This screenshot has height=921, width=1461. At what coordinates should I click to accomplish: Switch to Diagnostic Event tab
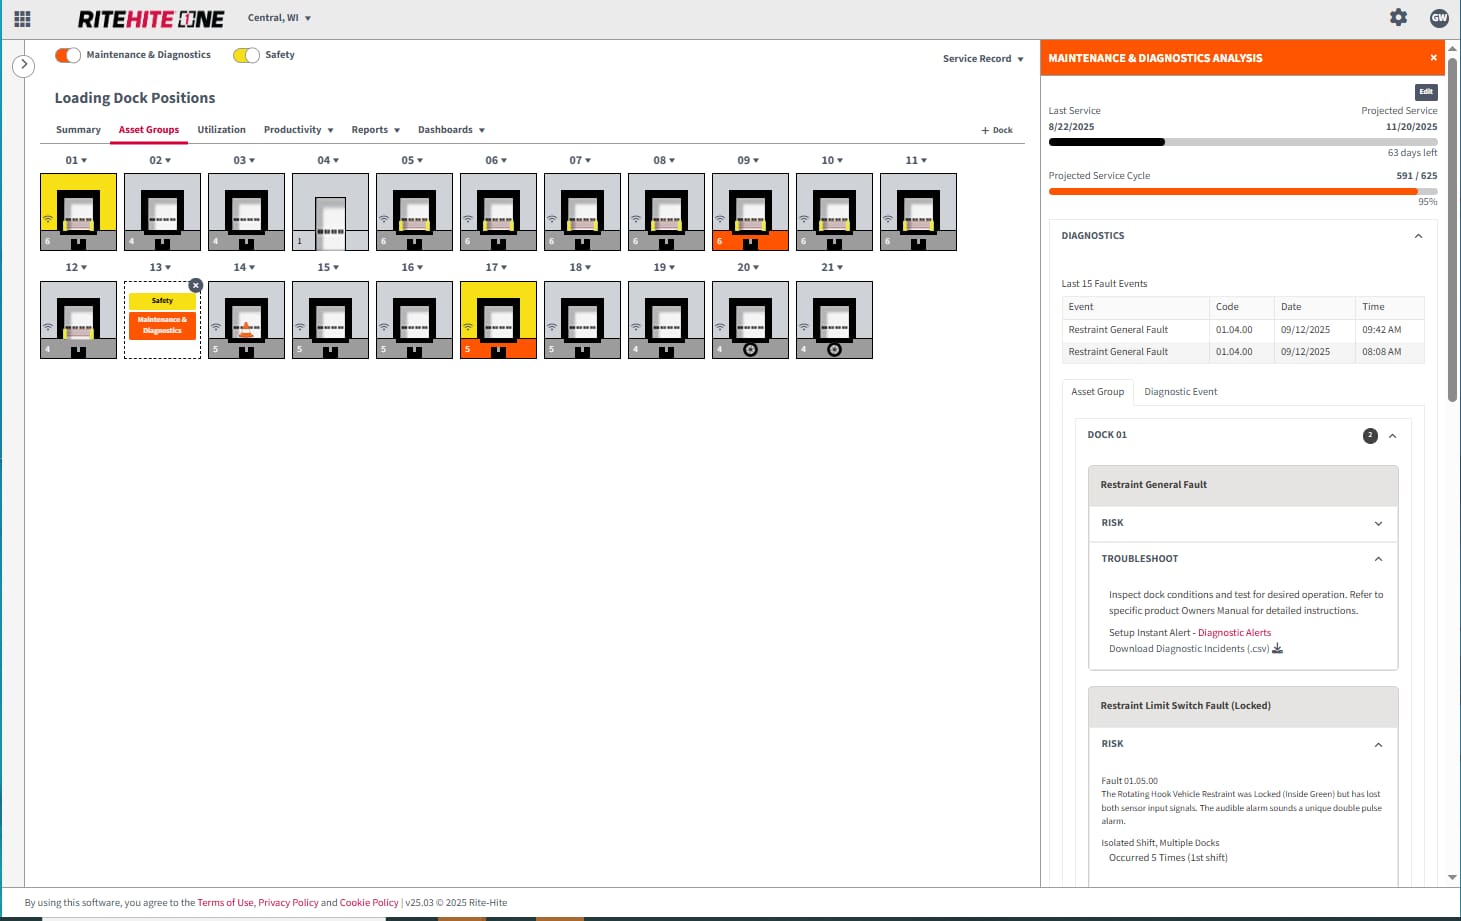[1180, 392]
